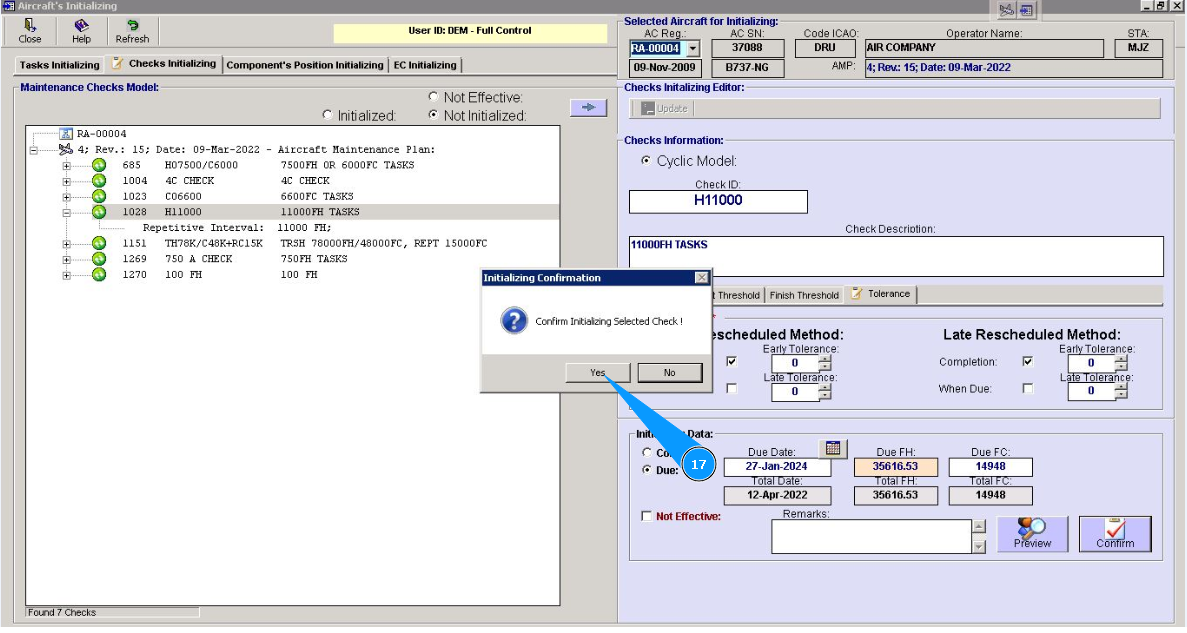The height and width of the screenshot is (633, 1187).
Task: Expand the H07500/C6000 tree node
Action: [66, 165]
